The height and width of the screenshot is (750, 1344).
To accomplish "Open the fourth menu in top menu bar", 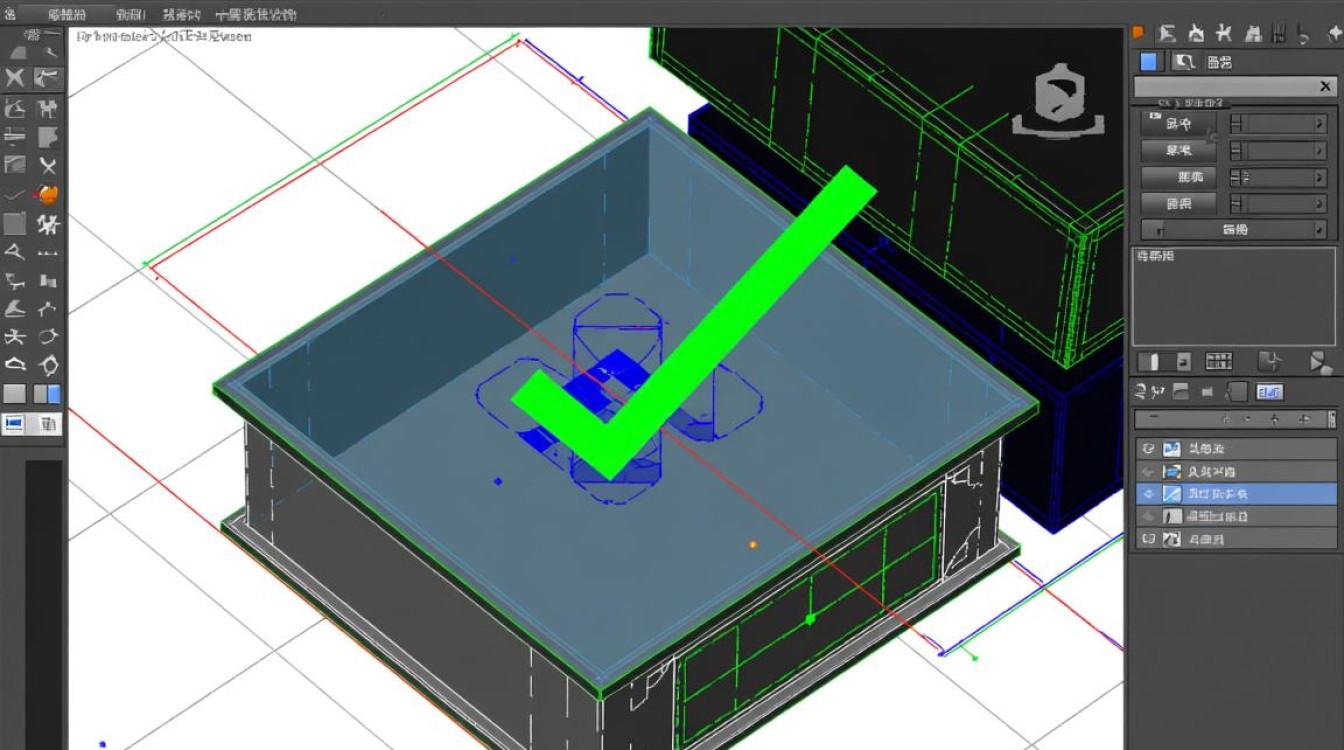I will pos(181,15).
